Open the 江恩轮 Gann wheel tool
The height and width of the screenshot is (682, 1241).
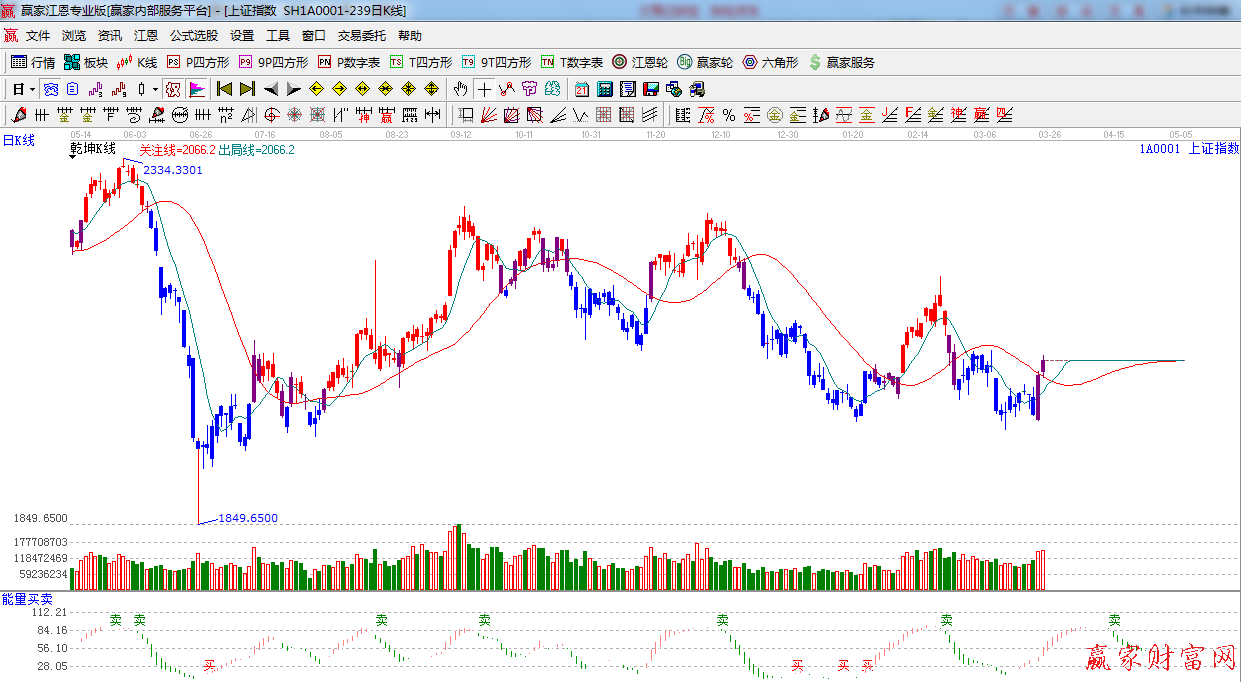(x=640, y=62)
